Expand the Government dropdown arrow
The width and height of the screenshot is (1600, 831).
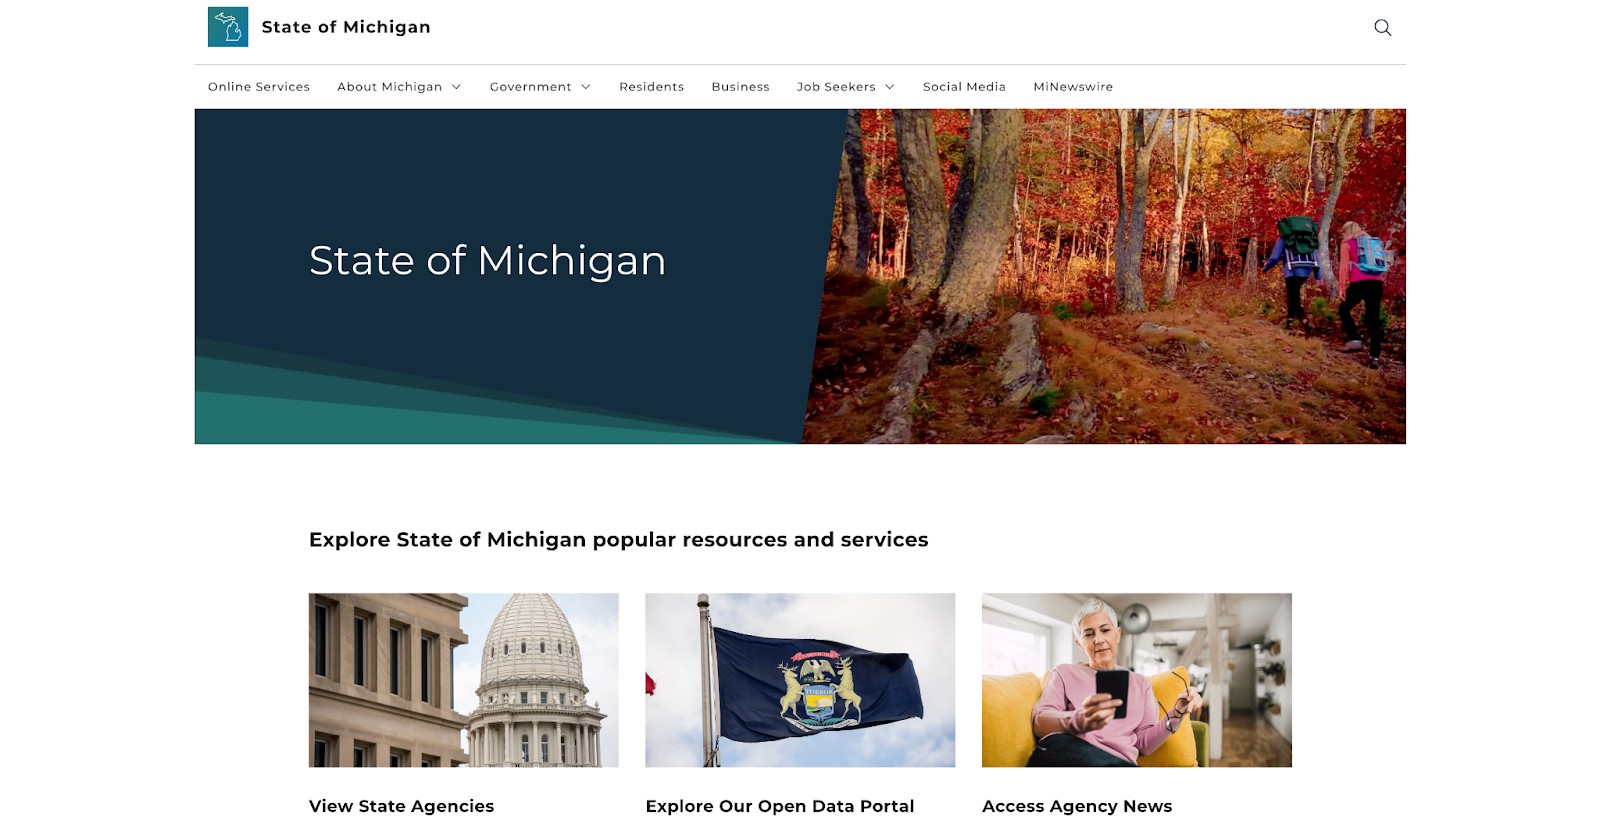click(586, 87)
